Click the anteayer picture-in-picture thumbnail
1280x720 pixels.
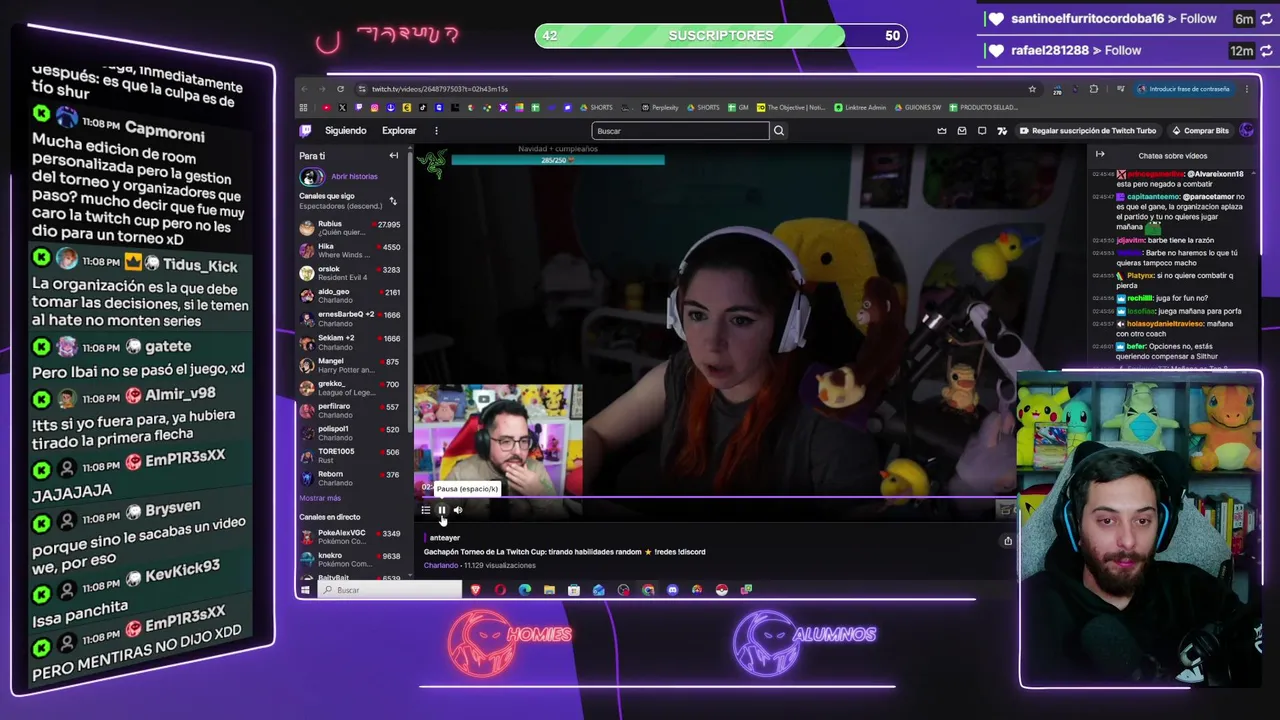(498, 439)
